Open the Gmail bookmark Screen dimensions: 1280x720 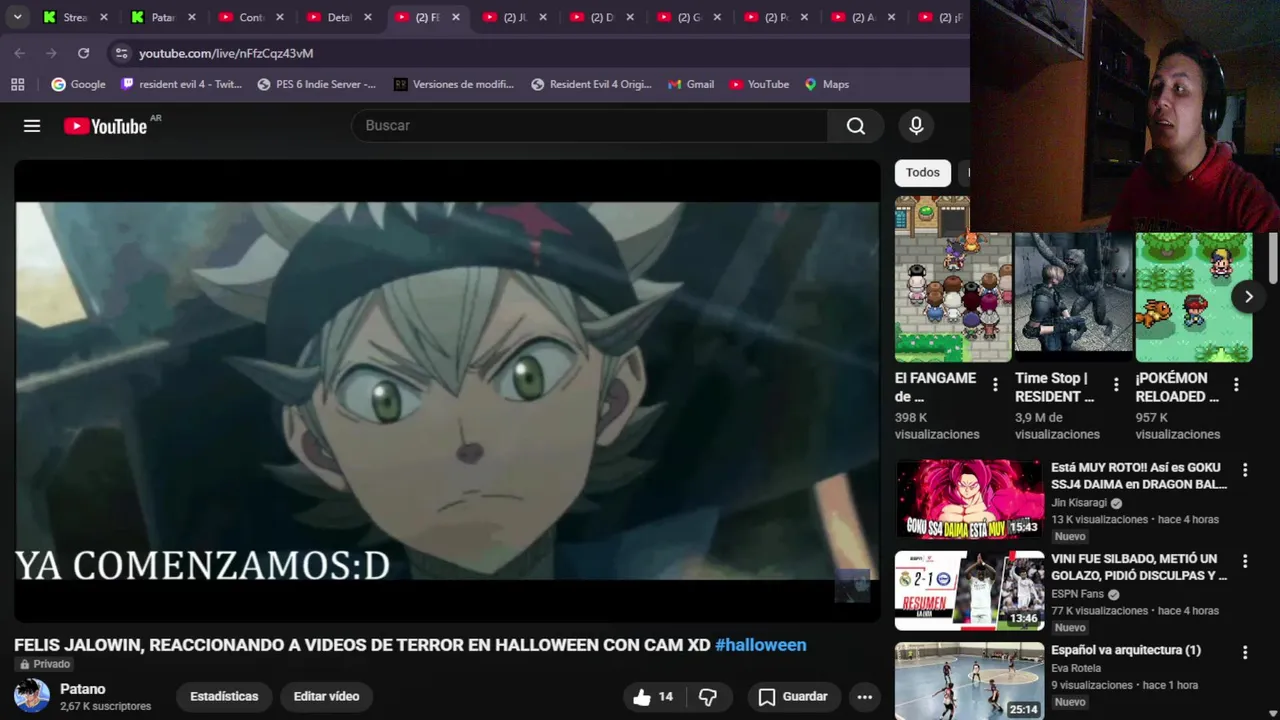pos(691,84)
